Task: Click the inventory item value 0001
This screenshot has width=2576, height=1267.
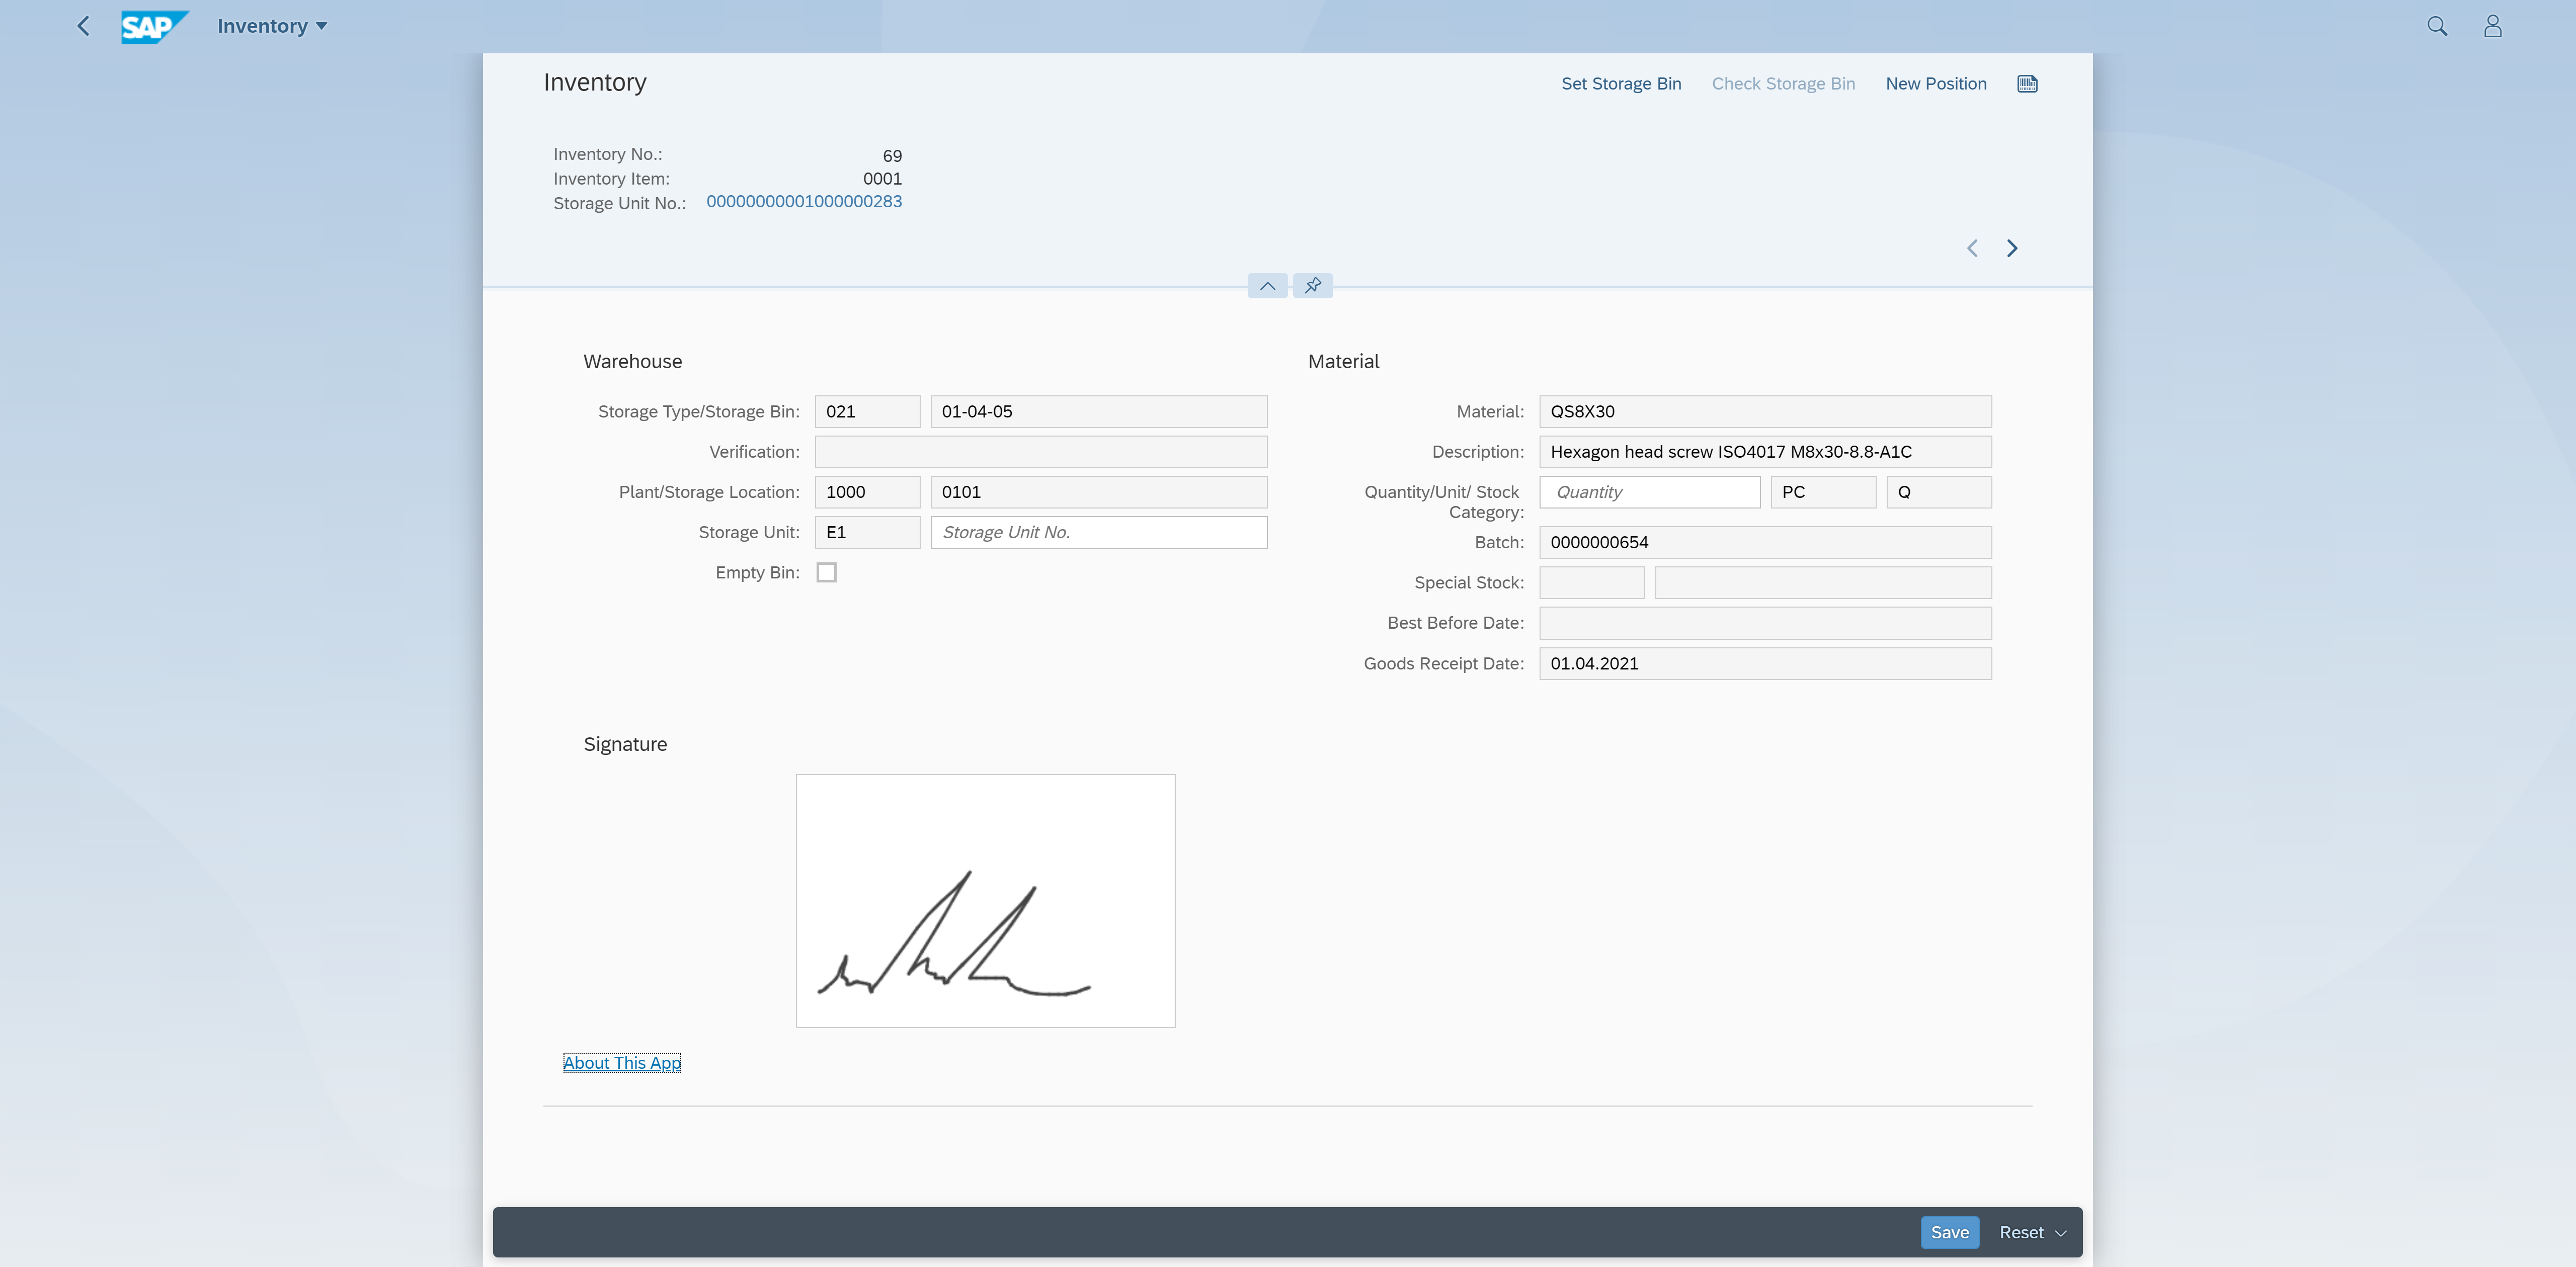Action: tap(882, 179)
